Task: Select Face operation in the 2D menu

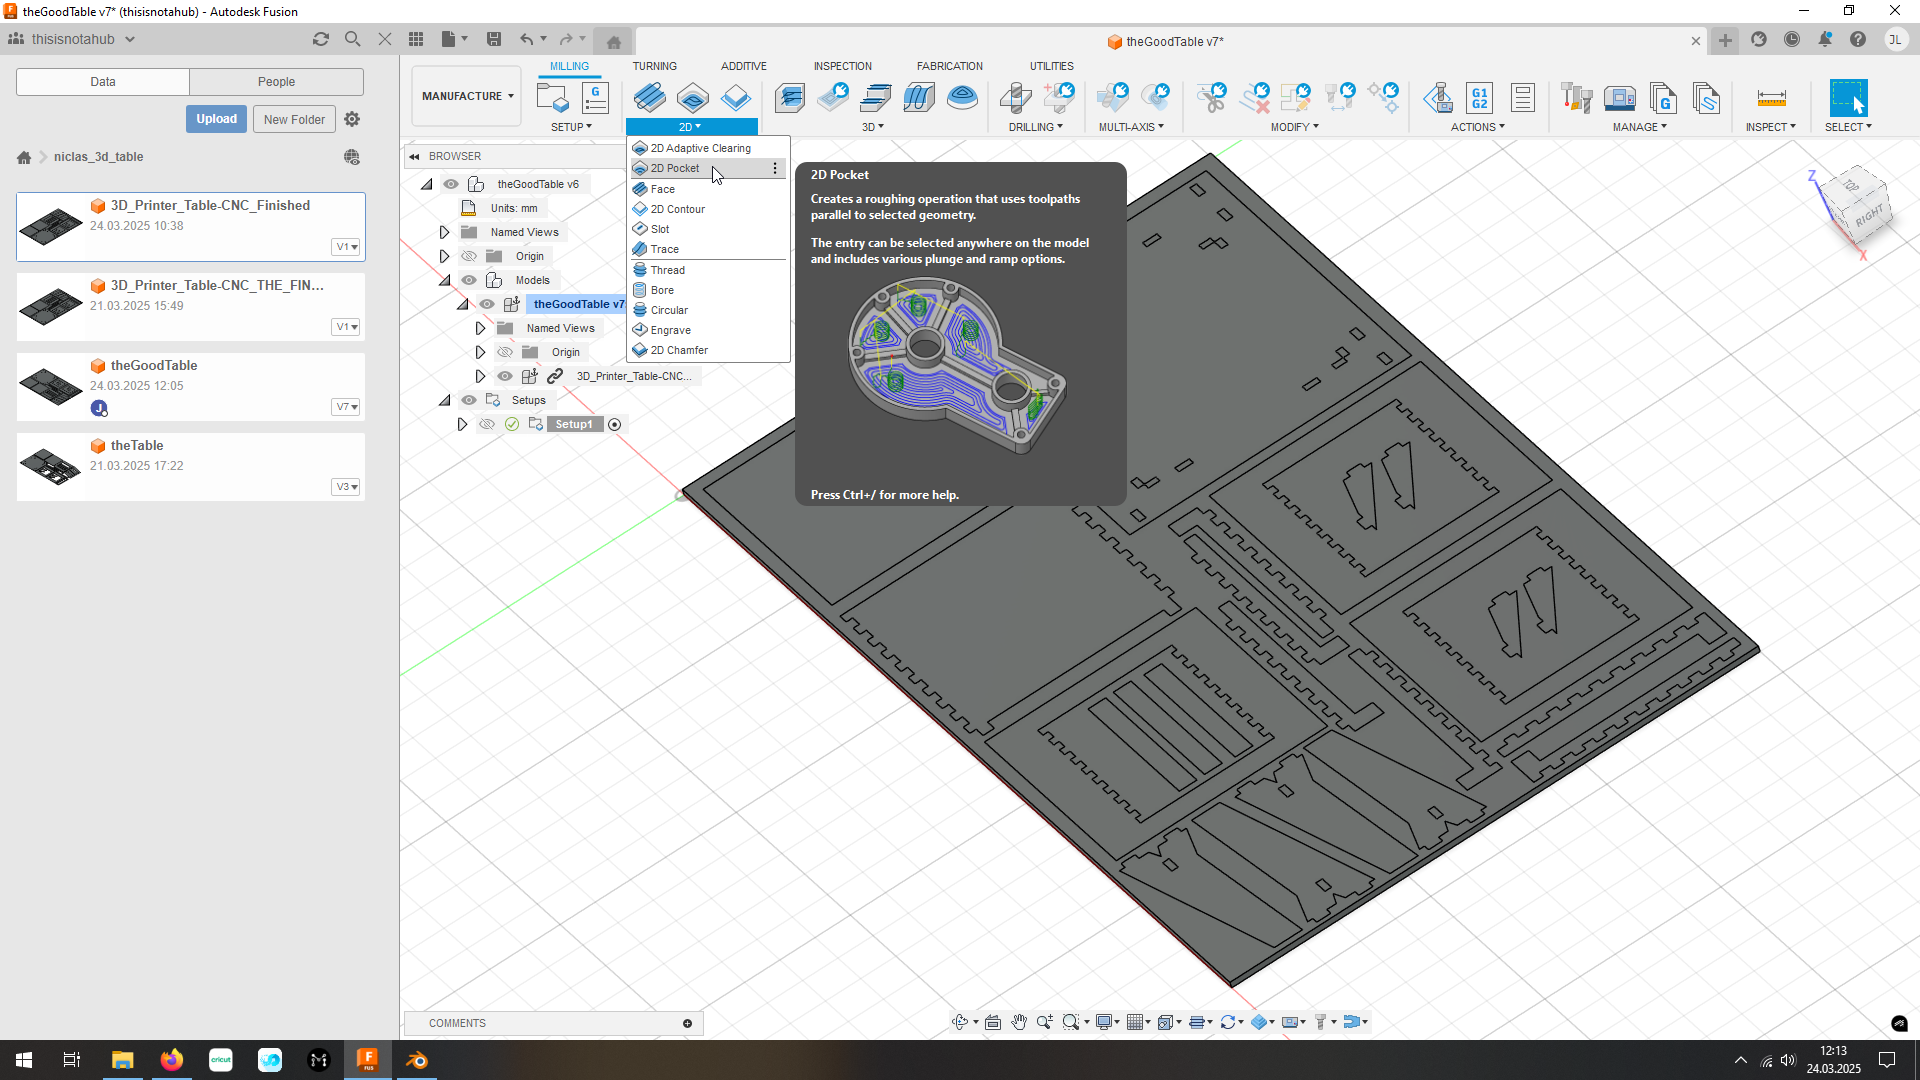Action: click(708, 189)
